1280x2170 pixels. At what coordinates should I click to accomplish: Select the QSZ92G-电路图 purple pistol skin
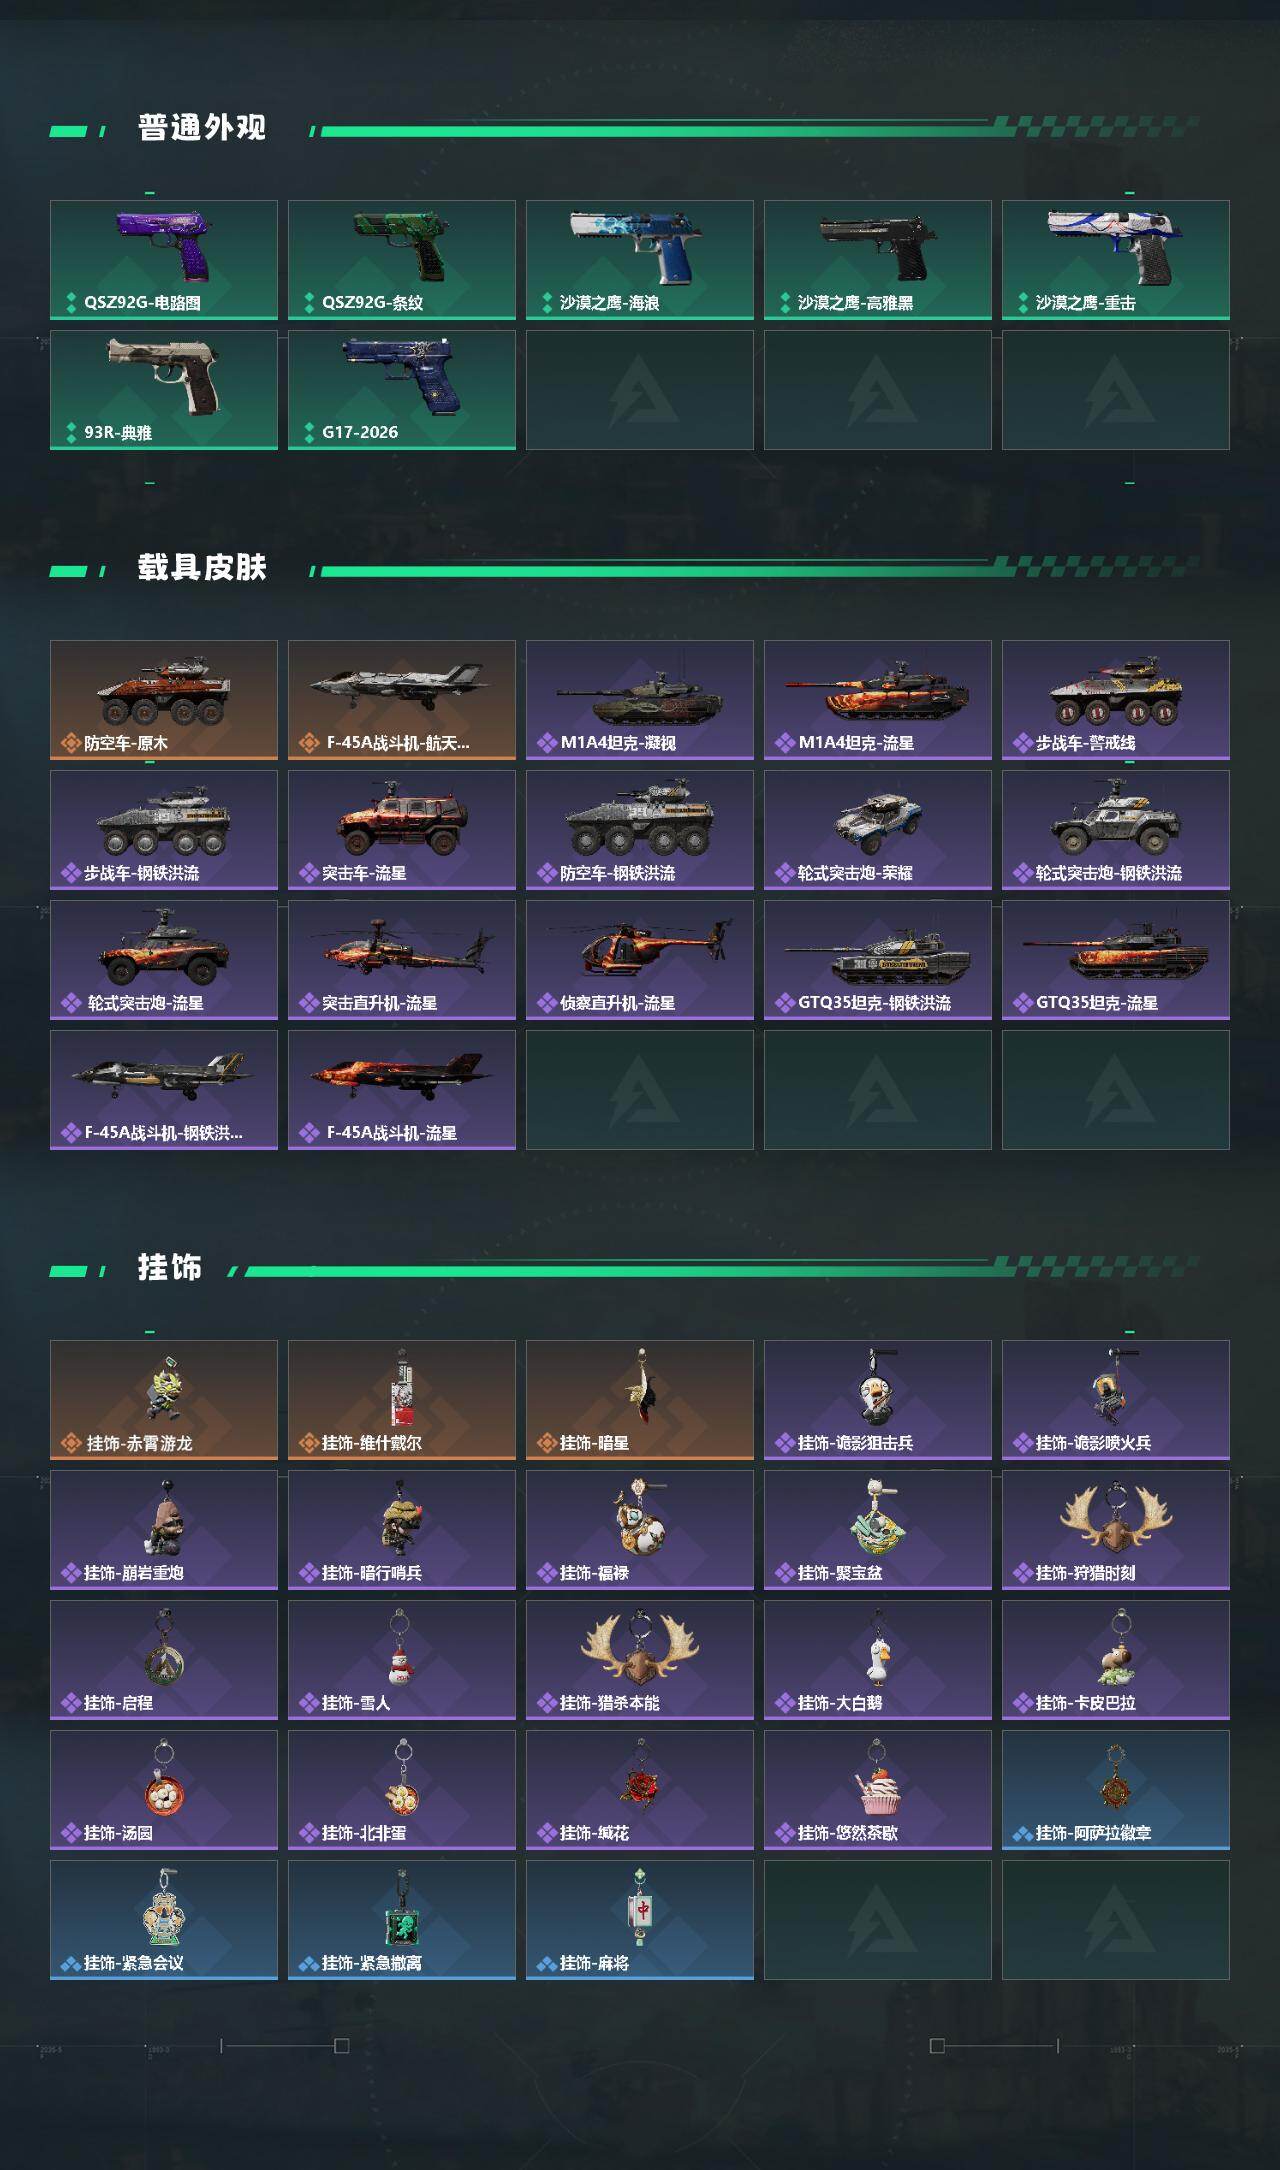tap(164, 260)
